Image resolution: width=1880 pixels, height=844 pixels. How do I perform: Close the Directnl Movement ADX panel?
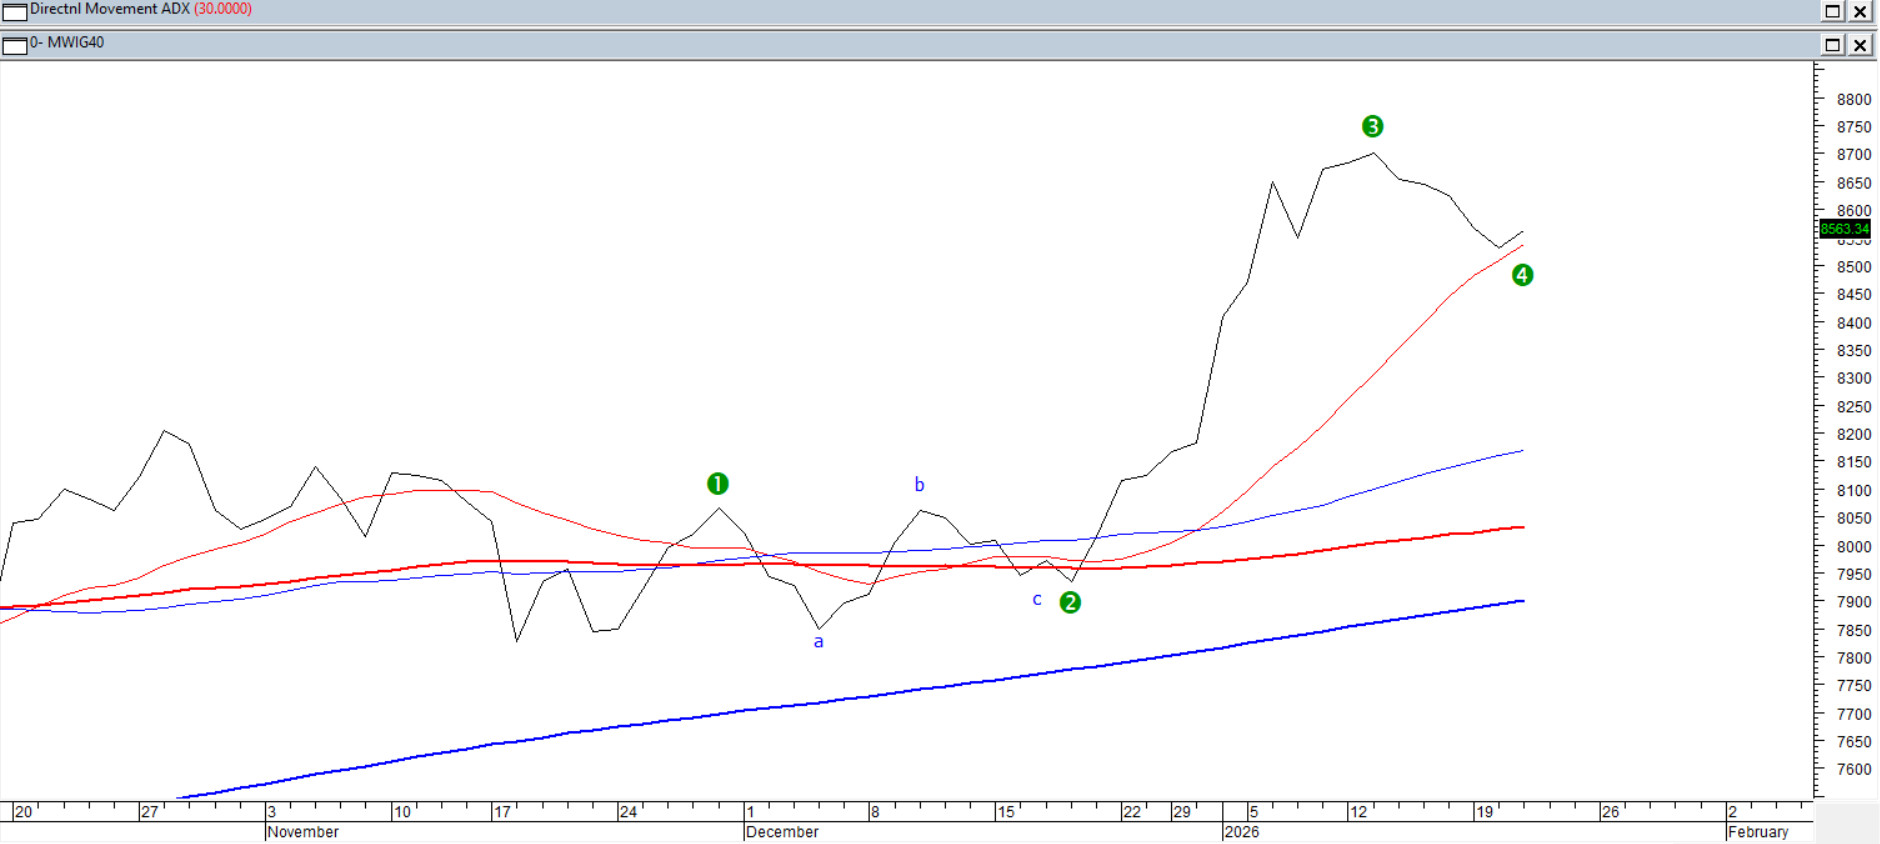pos(1860,11)
